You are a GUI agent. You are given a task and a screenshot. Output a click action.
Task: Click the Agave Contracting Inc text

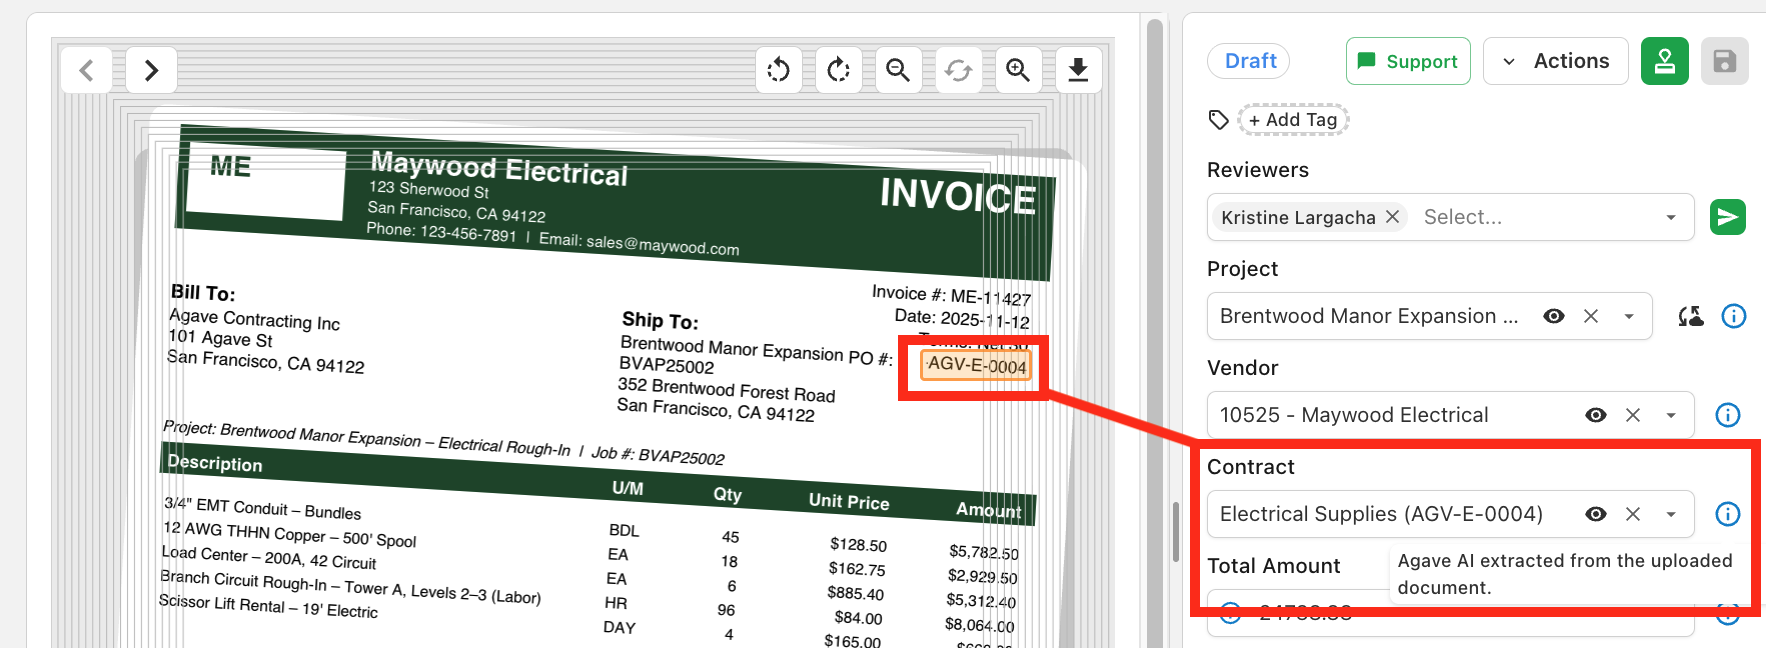coord(254,319)
